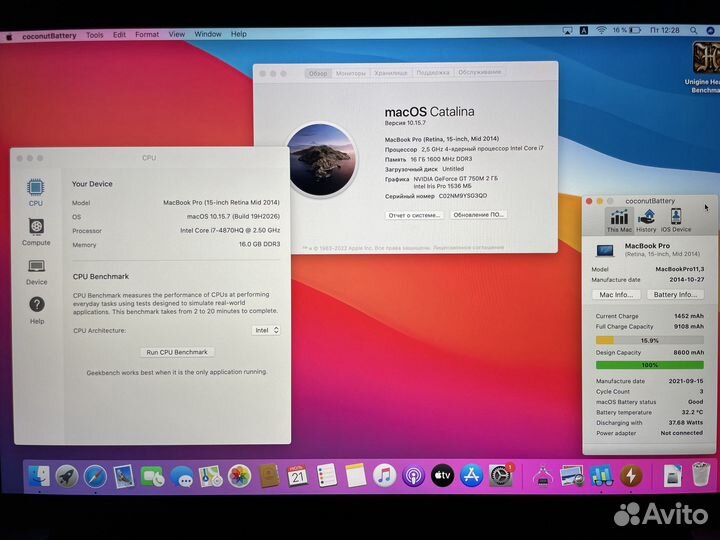The image size is (720, 540).
Task: Open the Help menu in menu bar
Action: coord(238,34)
